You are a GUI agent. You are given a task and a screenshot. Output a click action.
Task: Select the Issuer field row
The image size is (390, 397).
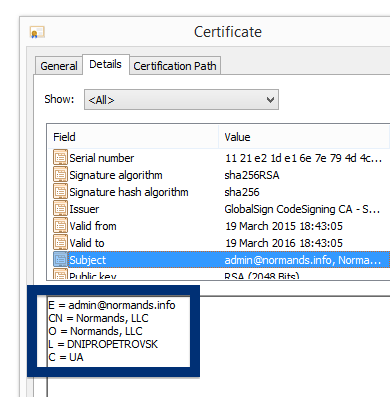click(219, 209)
